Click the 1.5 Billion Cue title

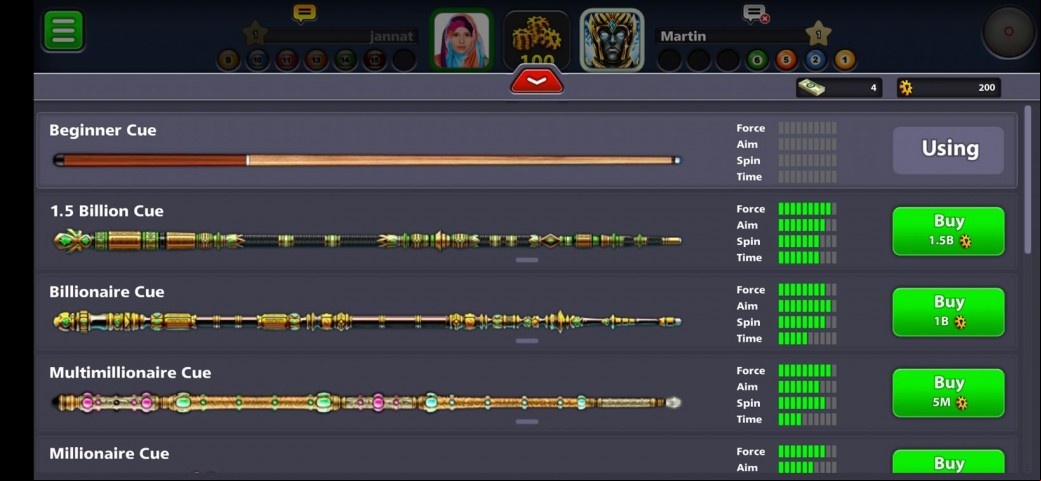tap(106, 211)
